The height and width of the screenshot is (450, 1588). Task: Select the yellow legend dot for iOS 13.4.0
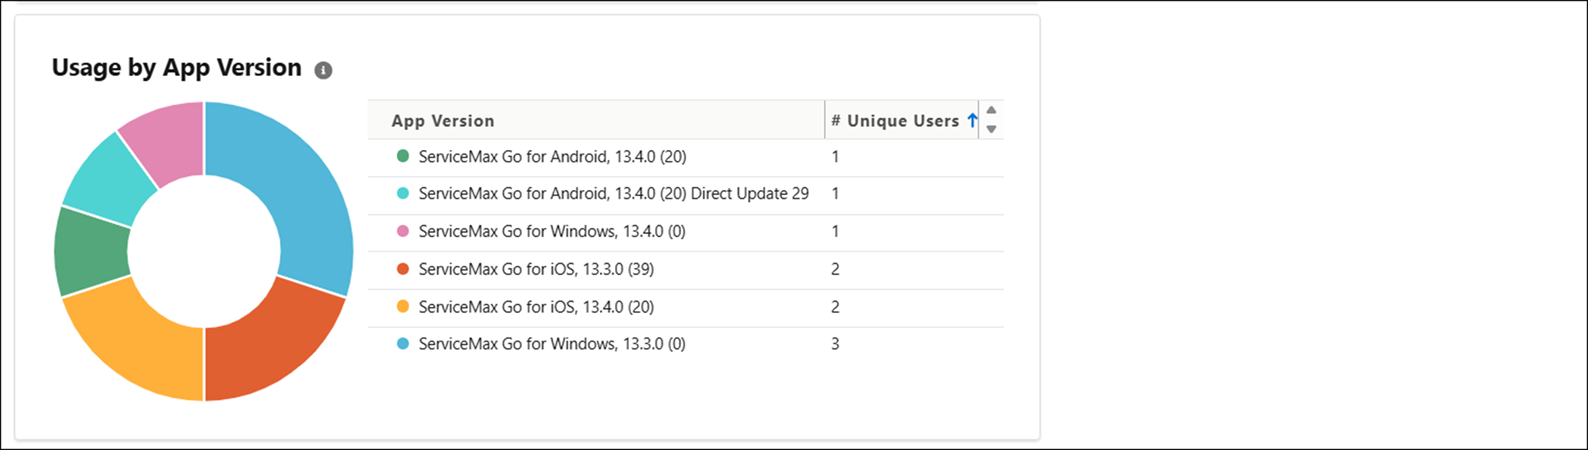[x=403, y=306]
